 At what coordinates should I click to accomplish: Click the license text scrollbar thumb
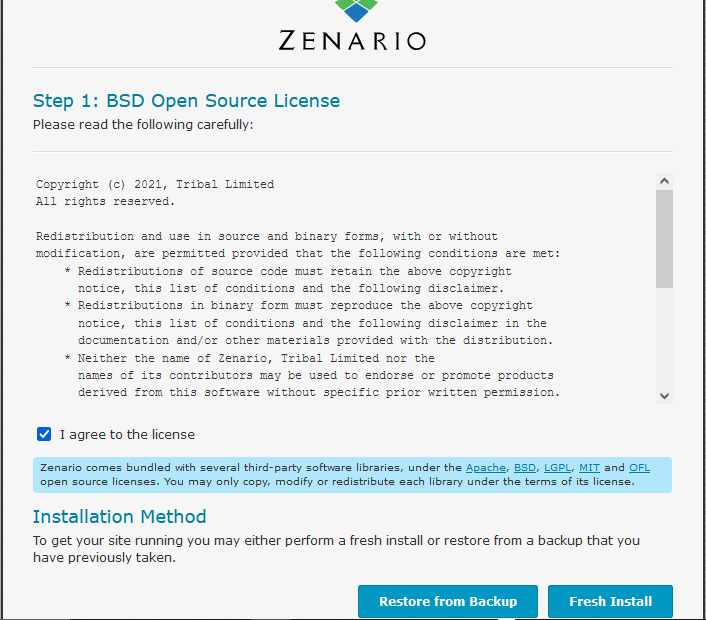664,238
